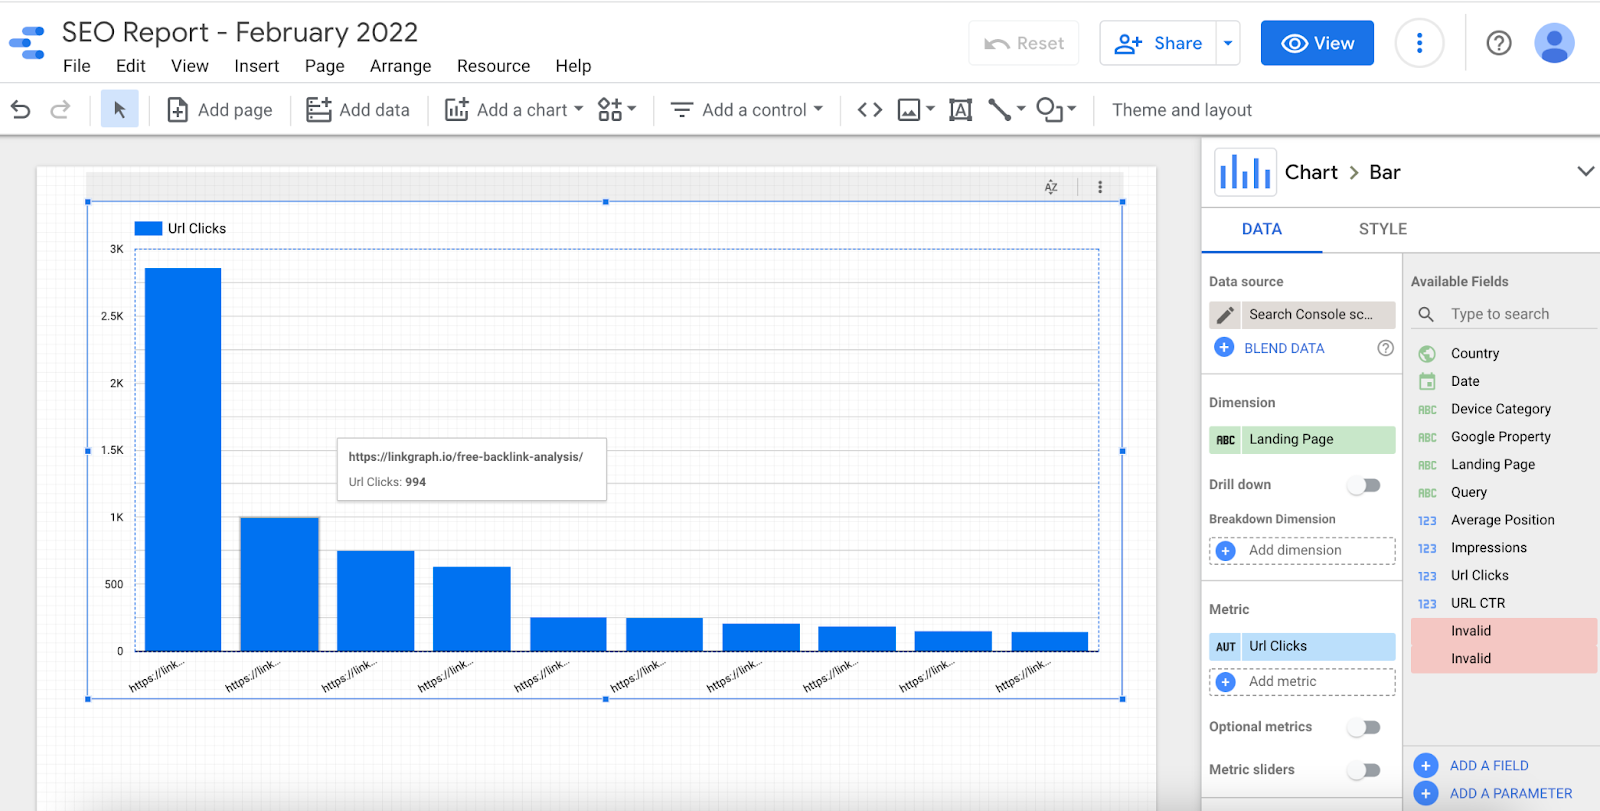The height and width of the screenshot is (811, 1600).
Task: Click the Landing Page dimension chip
Action: [x=1302, y=440]
